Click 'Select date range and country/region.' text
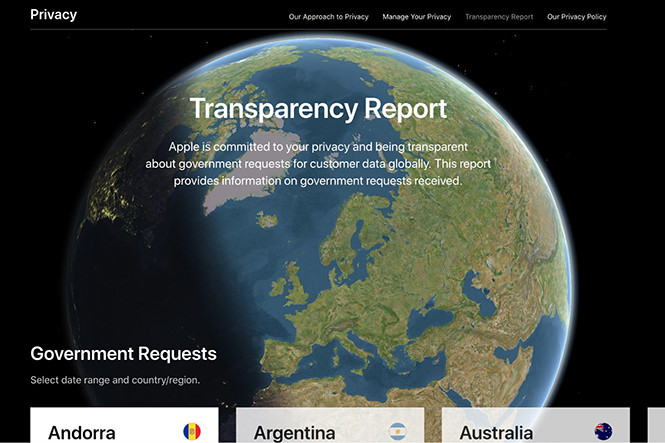 coord(115,380)
